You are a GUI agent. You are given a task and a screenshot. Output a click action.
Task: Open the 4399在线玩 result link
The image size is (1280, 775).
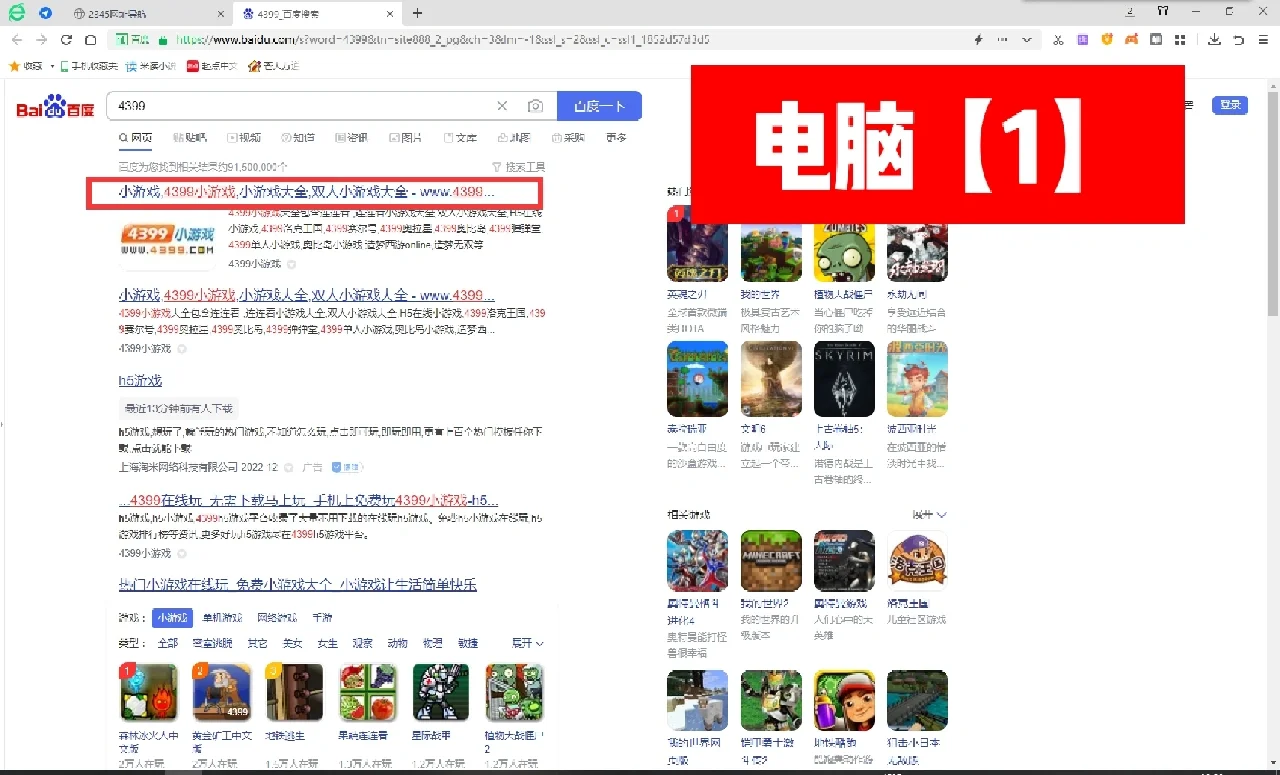(x=308, y=500)
